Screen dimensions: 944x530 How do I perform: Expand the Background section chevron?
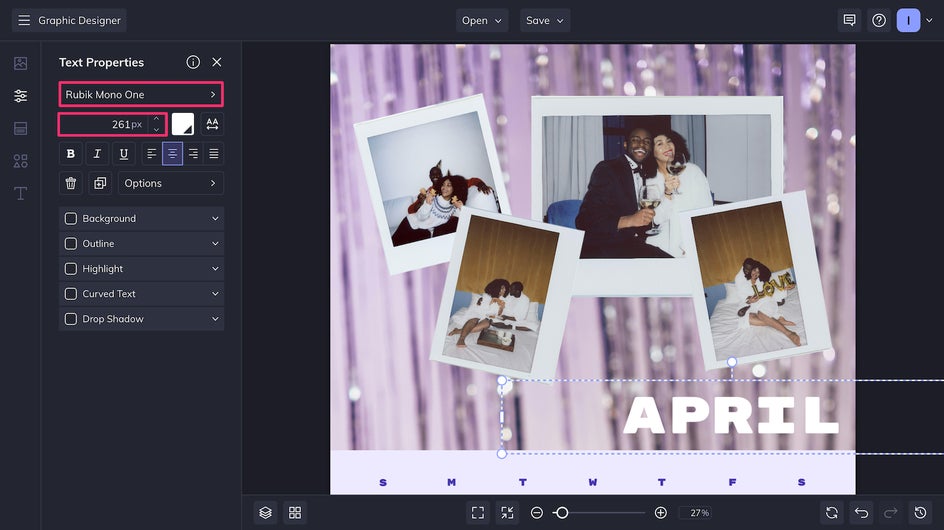(x=215, y=219)
